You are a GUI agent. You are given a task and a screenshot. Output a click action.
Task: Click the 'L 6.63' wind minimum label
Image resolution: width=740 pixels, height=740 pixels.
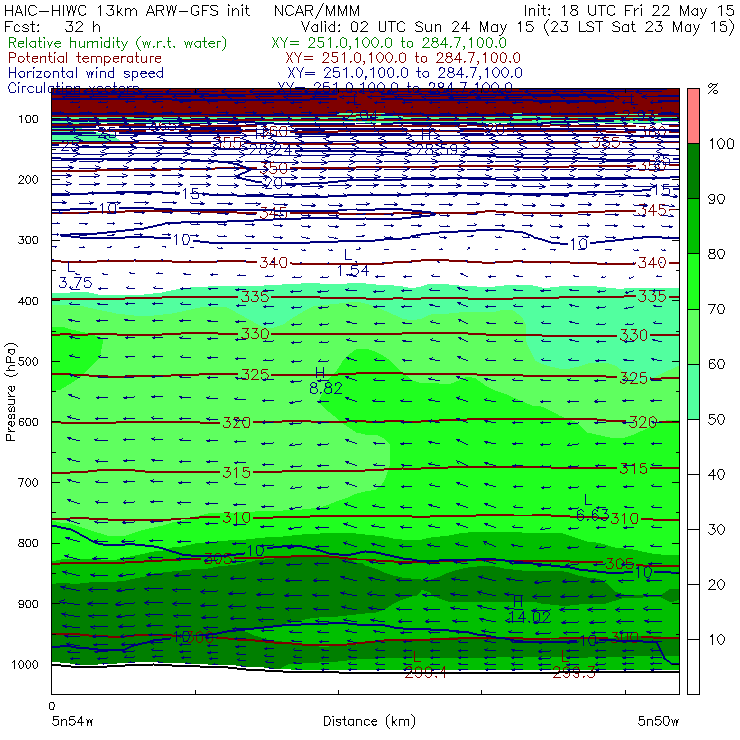pos(592,508)
